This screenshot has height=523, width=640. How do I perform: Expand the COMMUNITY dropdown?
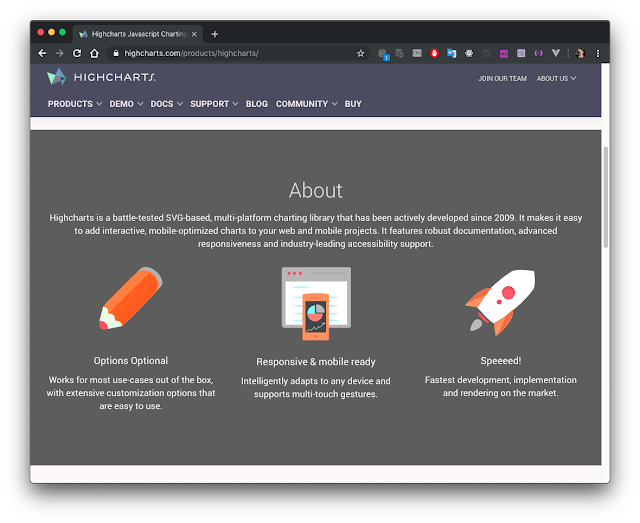pos(307,104)
